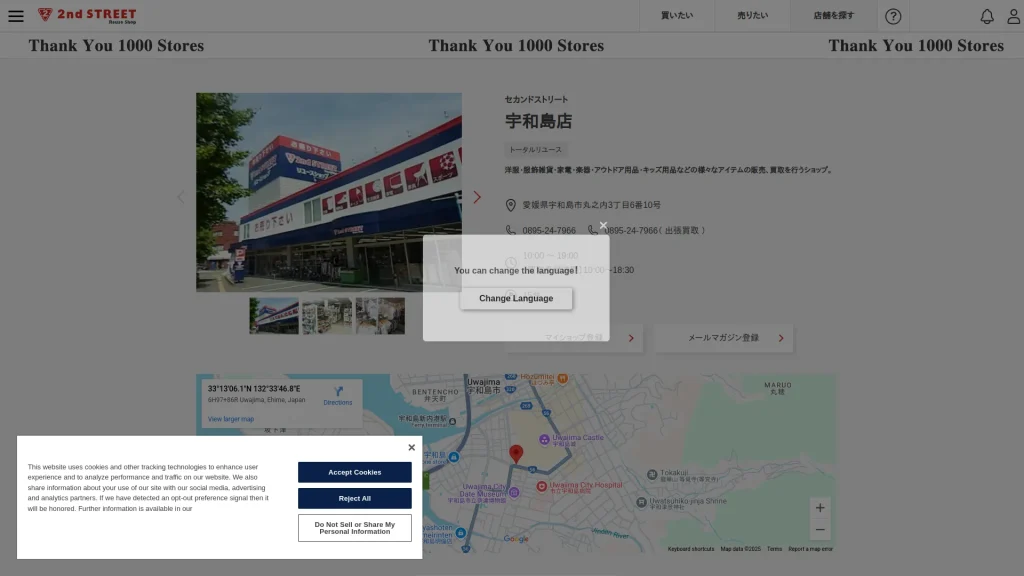The height and width of the screenshot is (576, 1024).
Task: Open map Terms link
Action: [x=774, y=549]
